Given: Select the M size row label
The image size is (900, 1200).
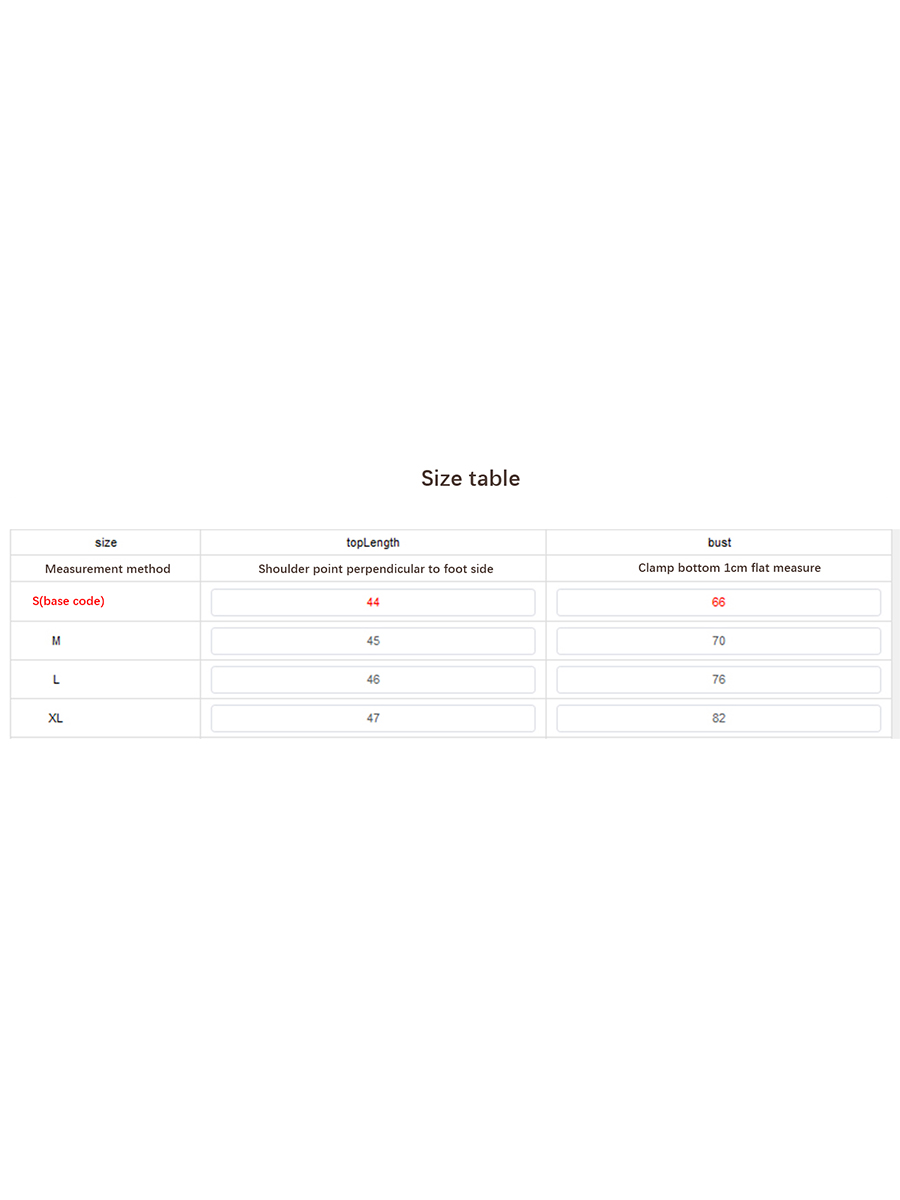Looking at the screenshot, I should click(x=56, y=640).
